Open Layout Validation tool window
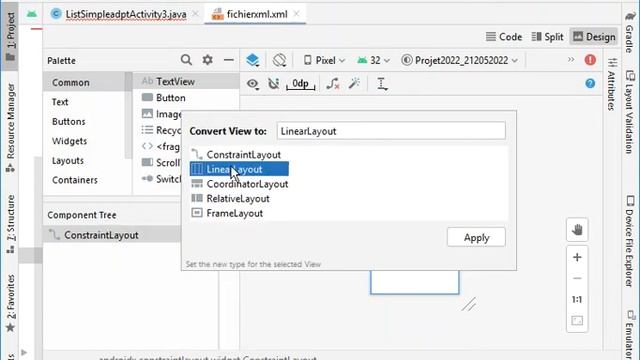The height and width of the screenshot is (360, 640). (630, 111)
